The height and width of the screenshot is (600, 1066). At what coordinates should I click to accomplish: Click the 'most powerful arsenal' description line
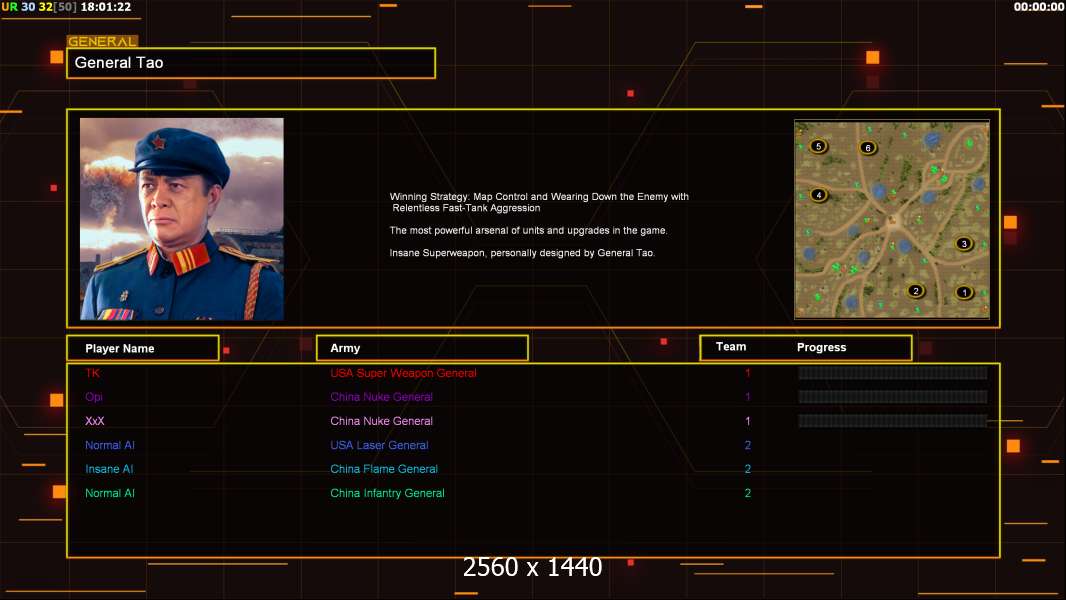[x=528, y=230]
